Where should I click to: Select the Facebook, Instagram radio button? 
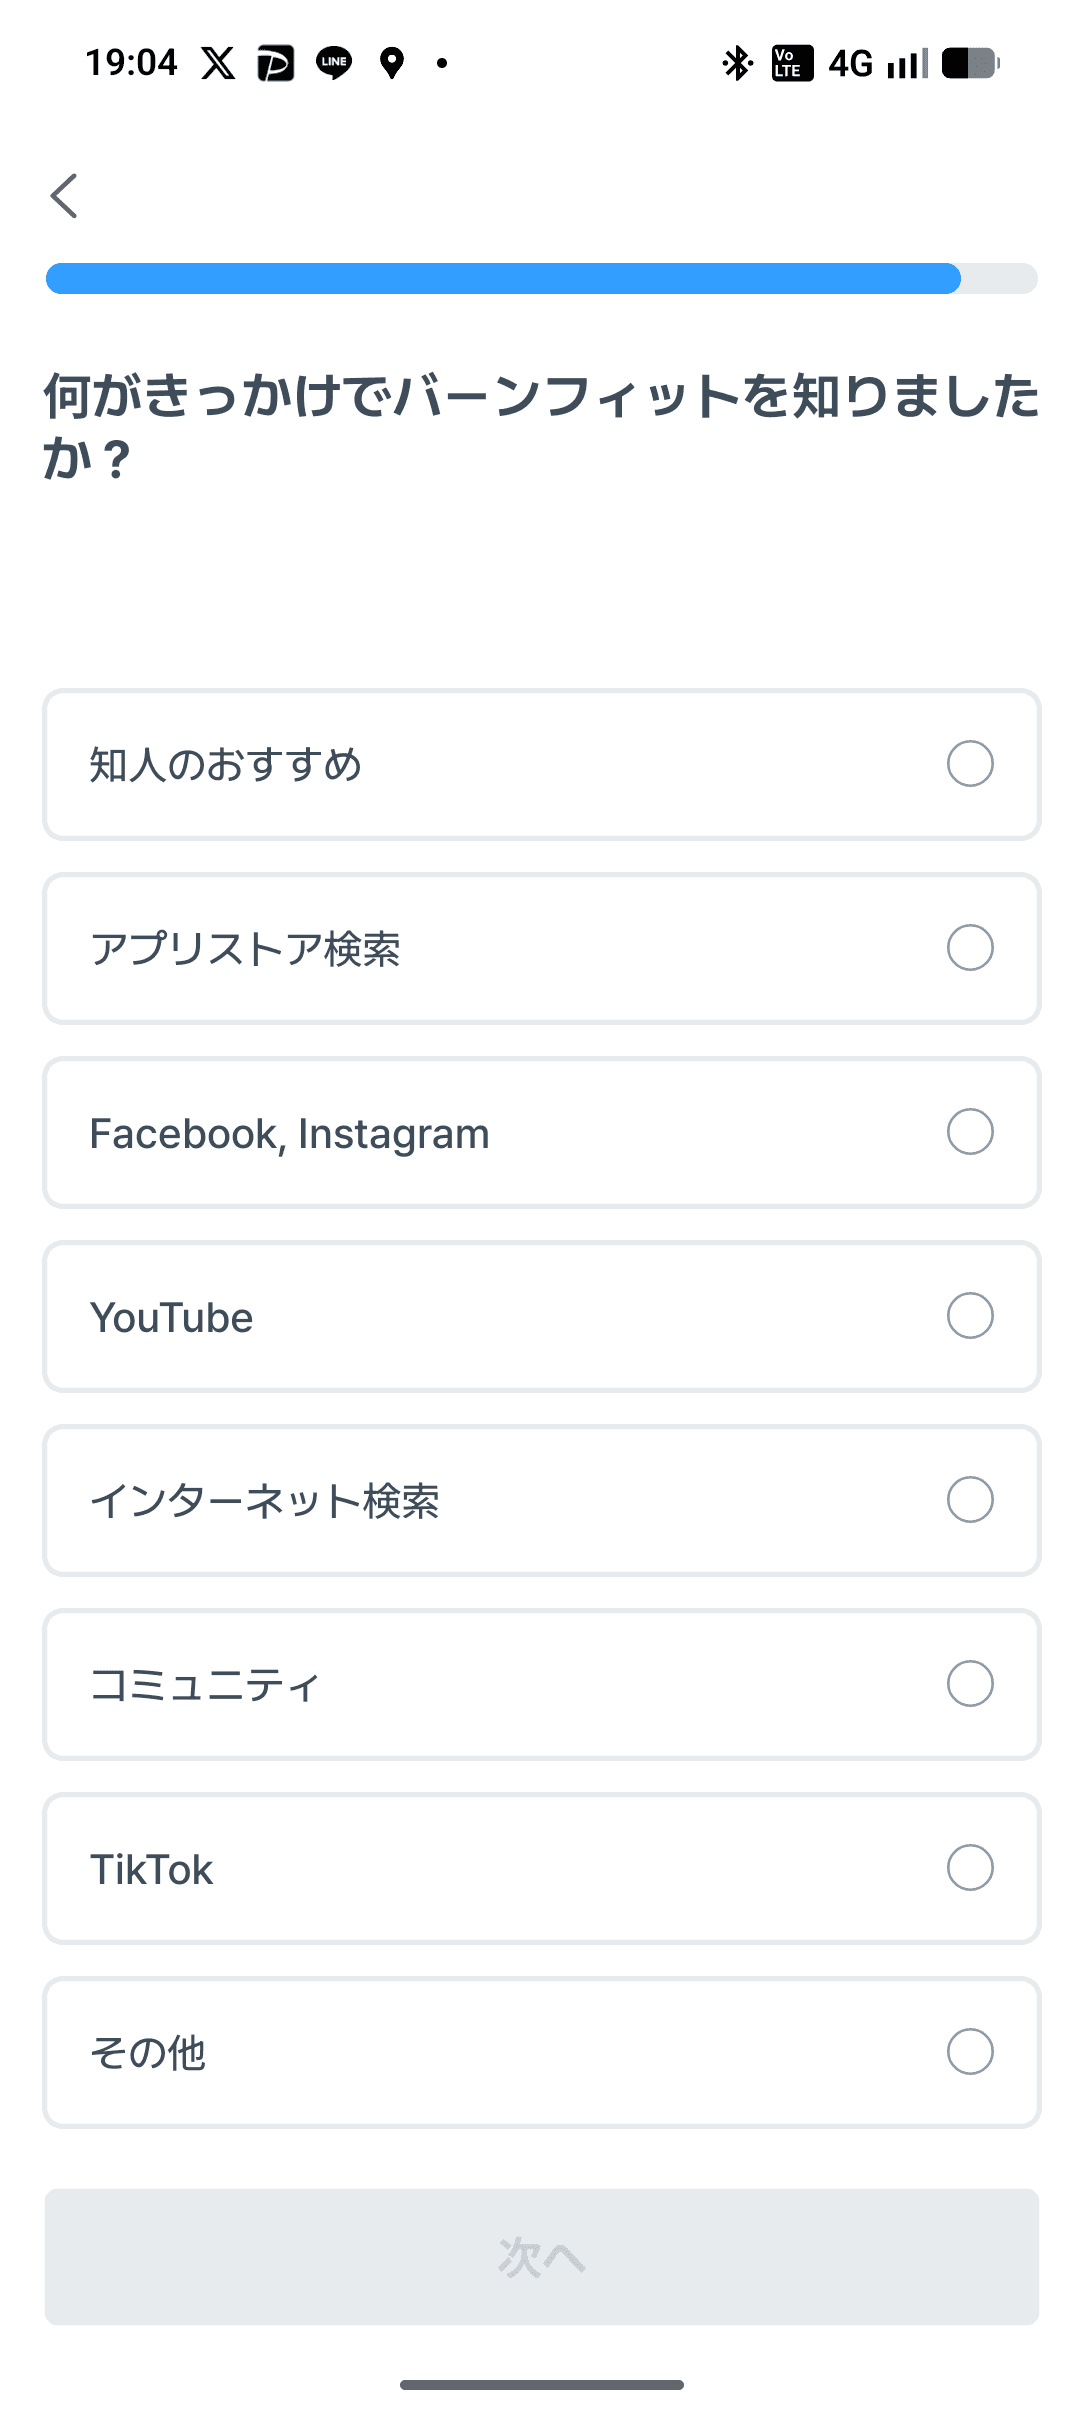[x=969, y=1132]
